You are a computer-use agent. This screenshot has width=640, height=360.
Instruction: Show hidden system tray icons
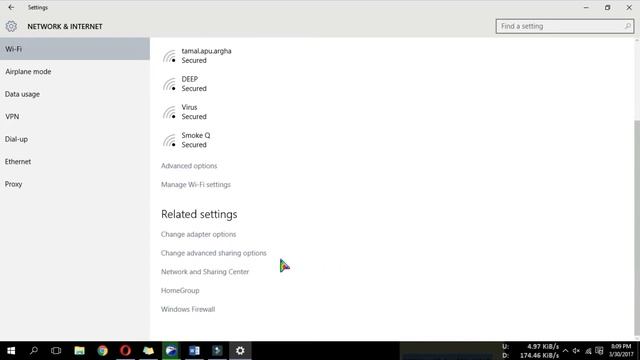(565, 351)
